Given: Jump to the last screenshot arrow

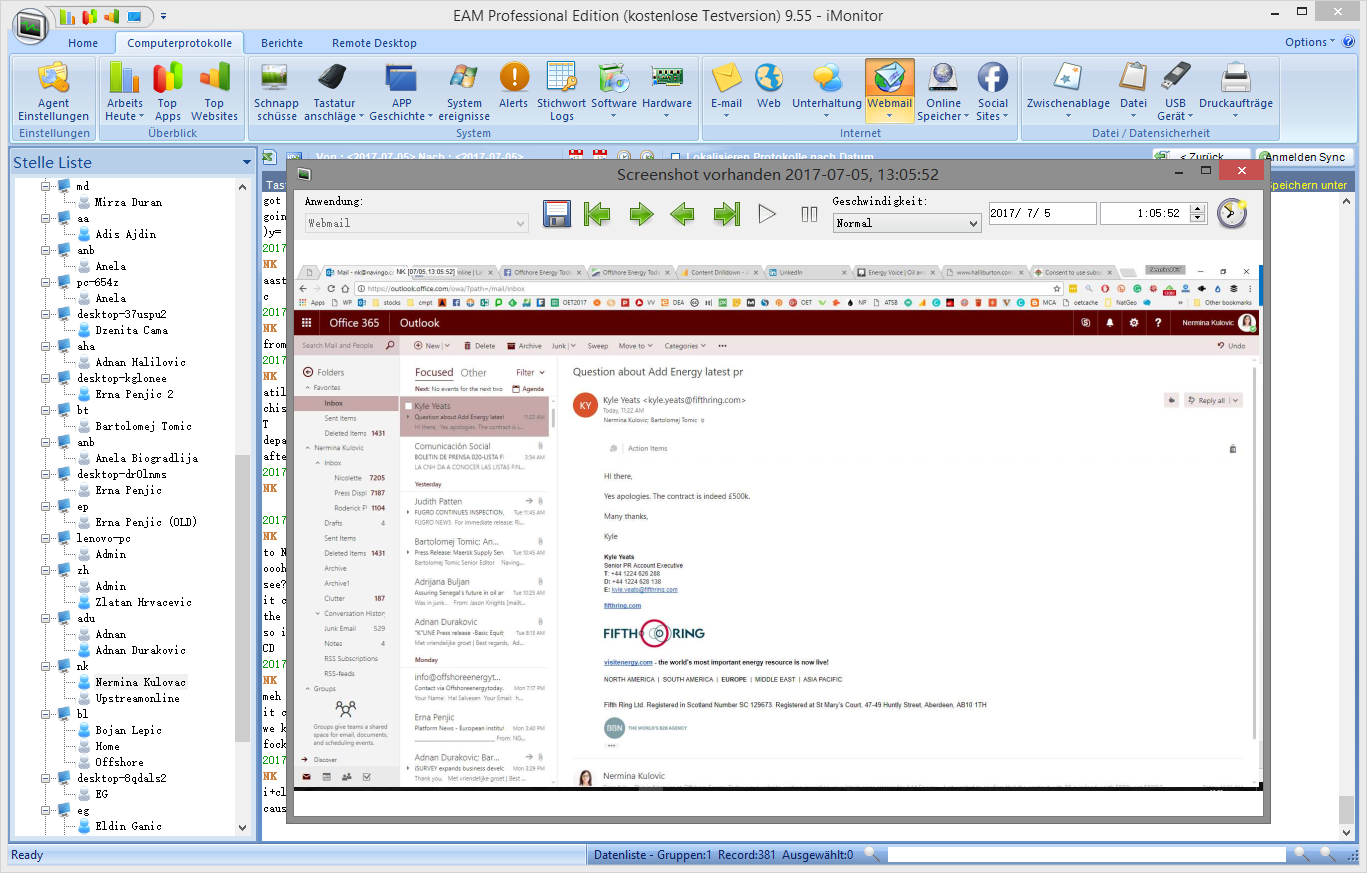Looking at the screenshot, I should pos(726,214).
